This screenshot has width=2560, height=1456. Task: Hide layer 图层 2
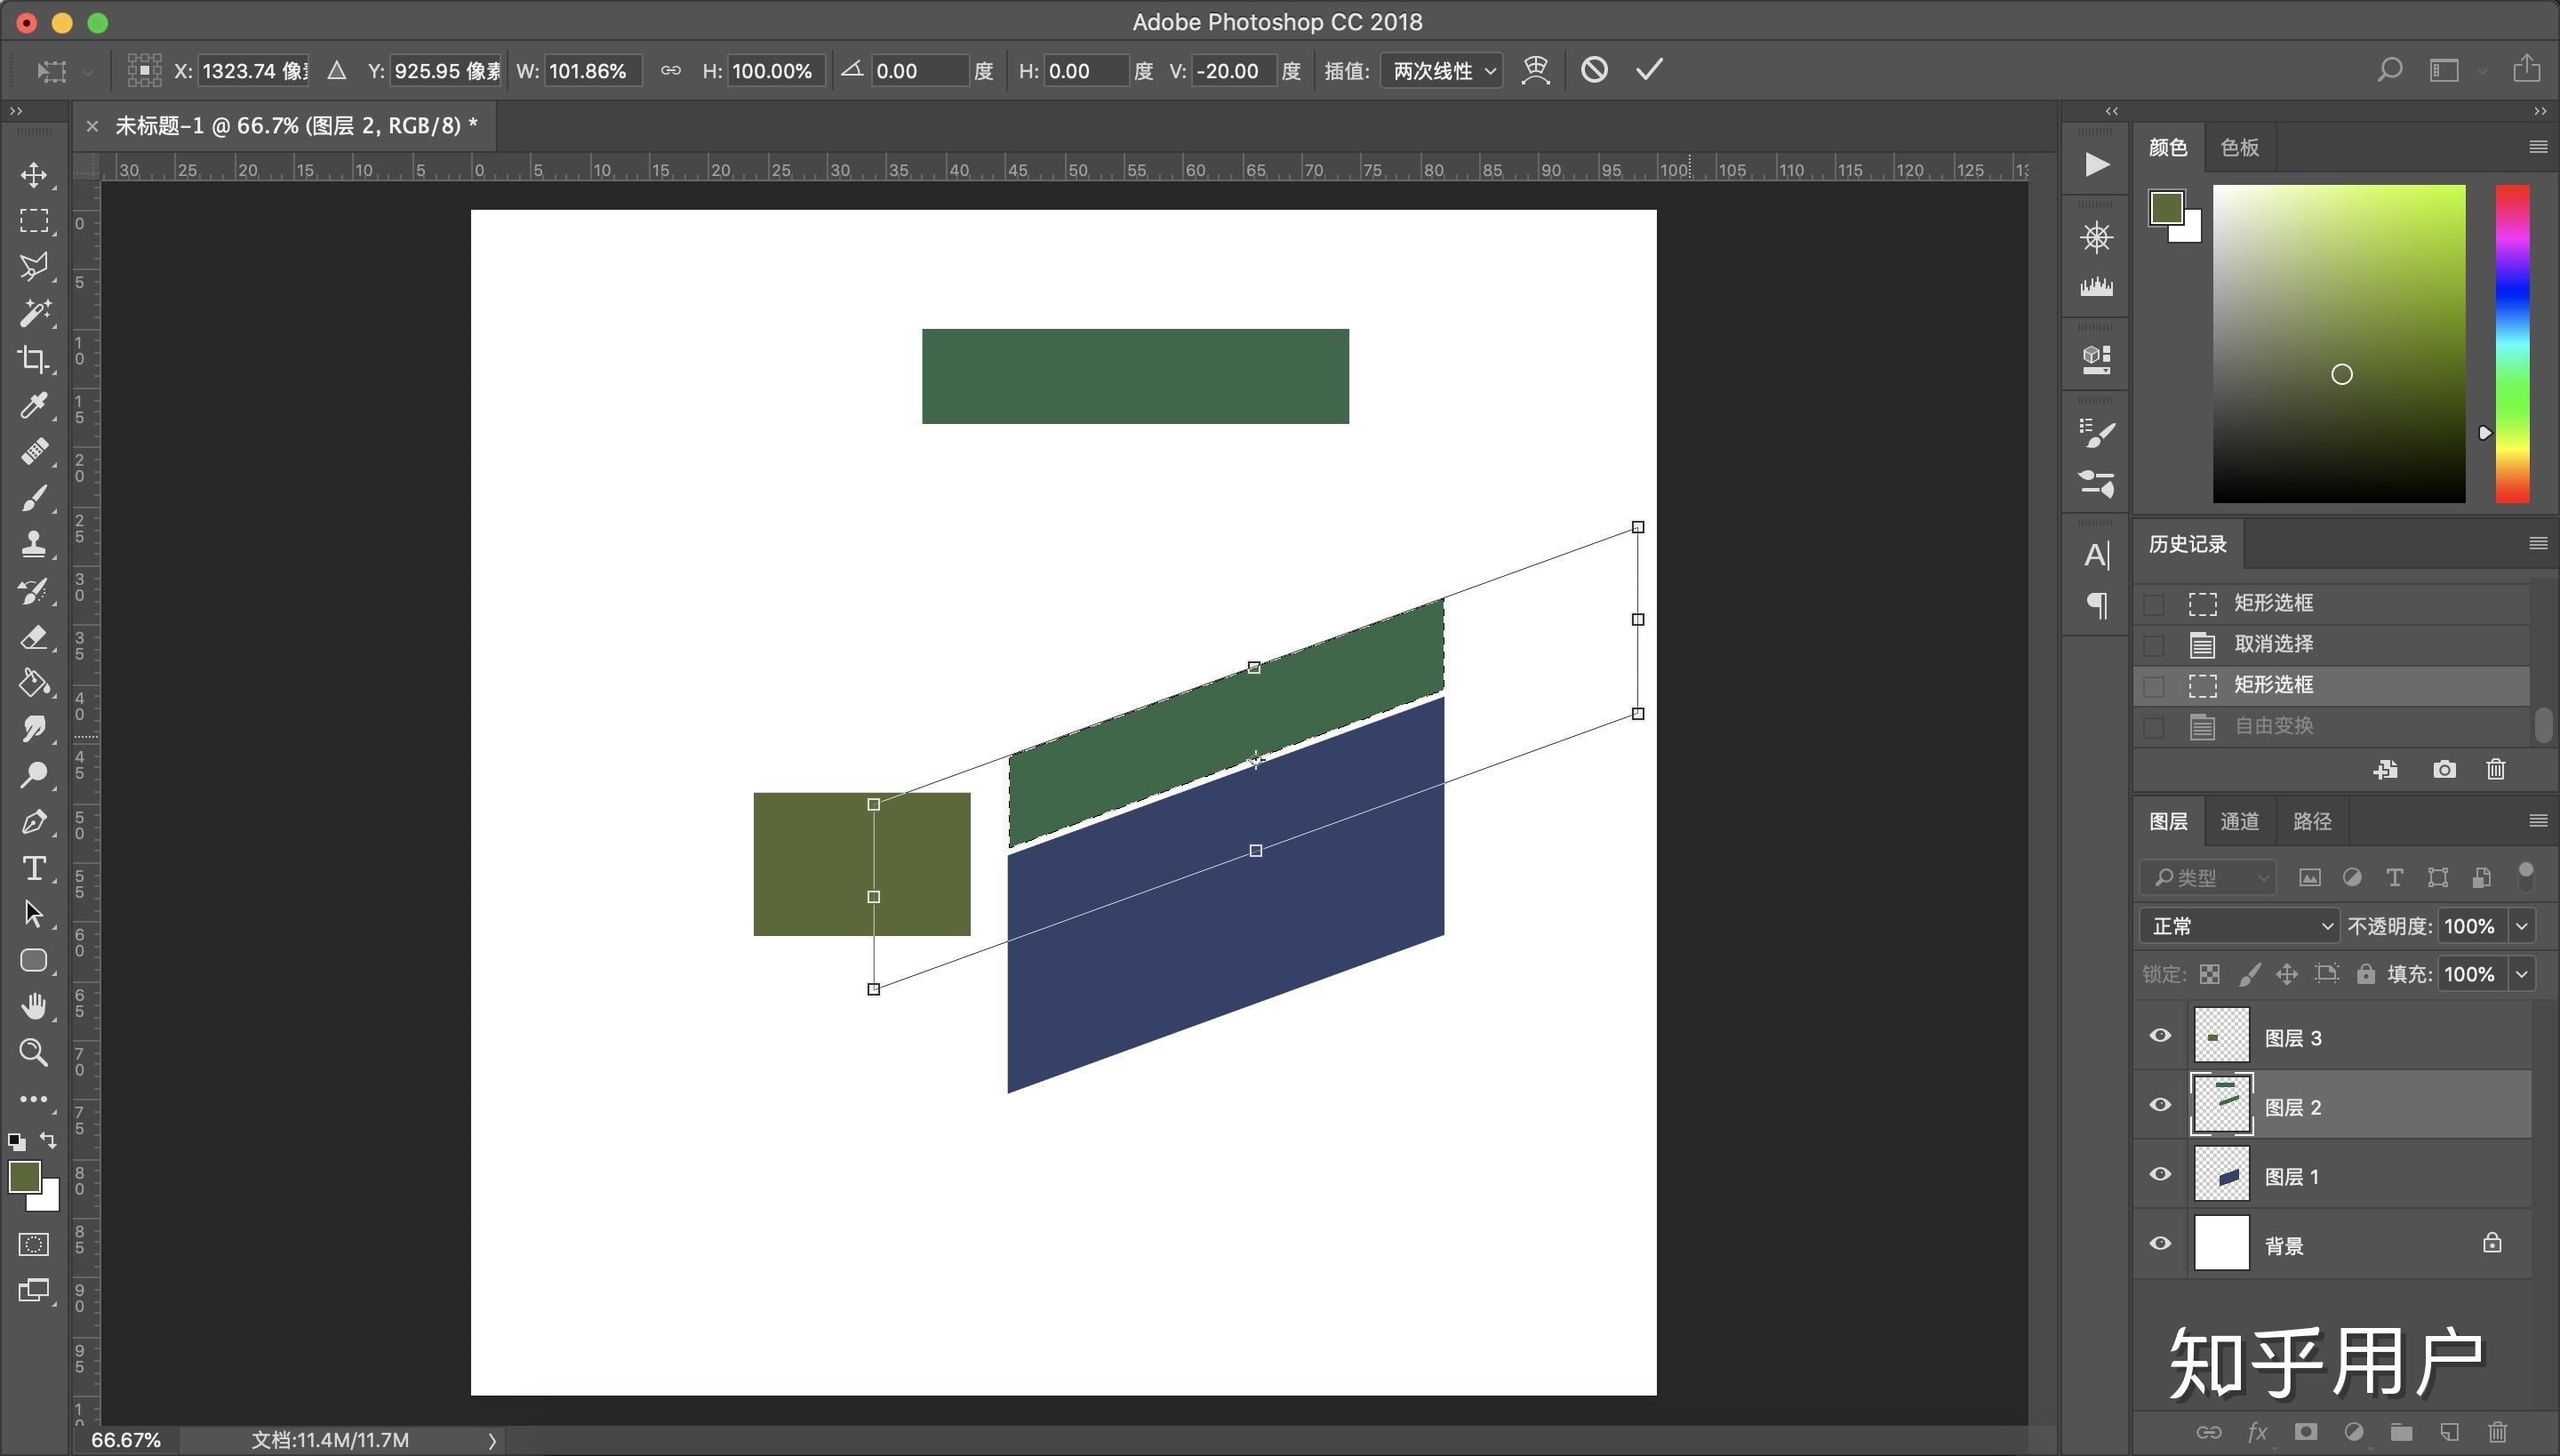click(x=2160, y=1104)
